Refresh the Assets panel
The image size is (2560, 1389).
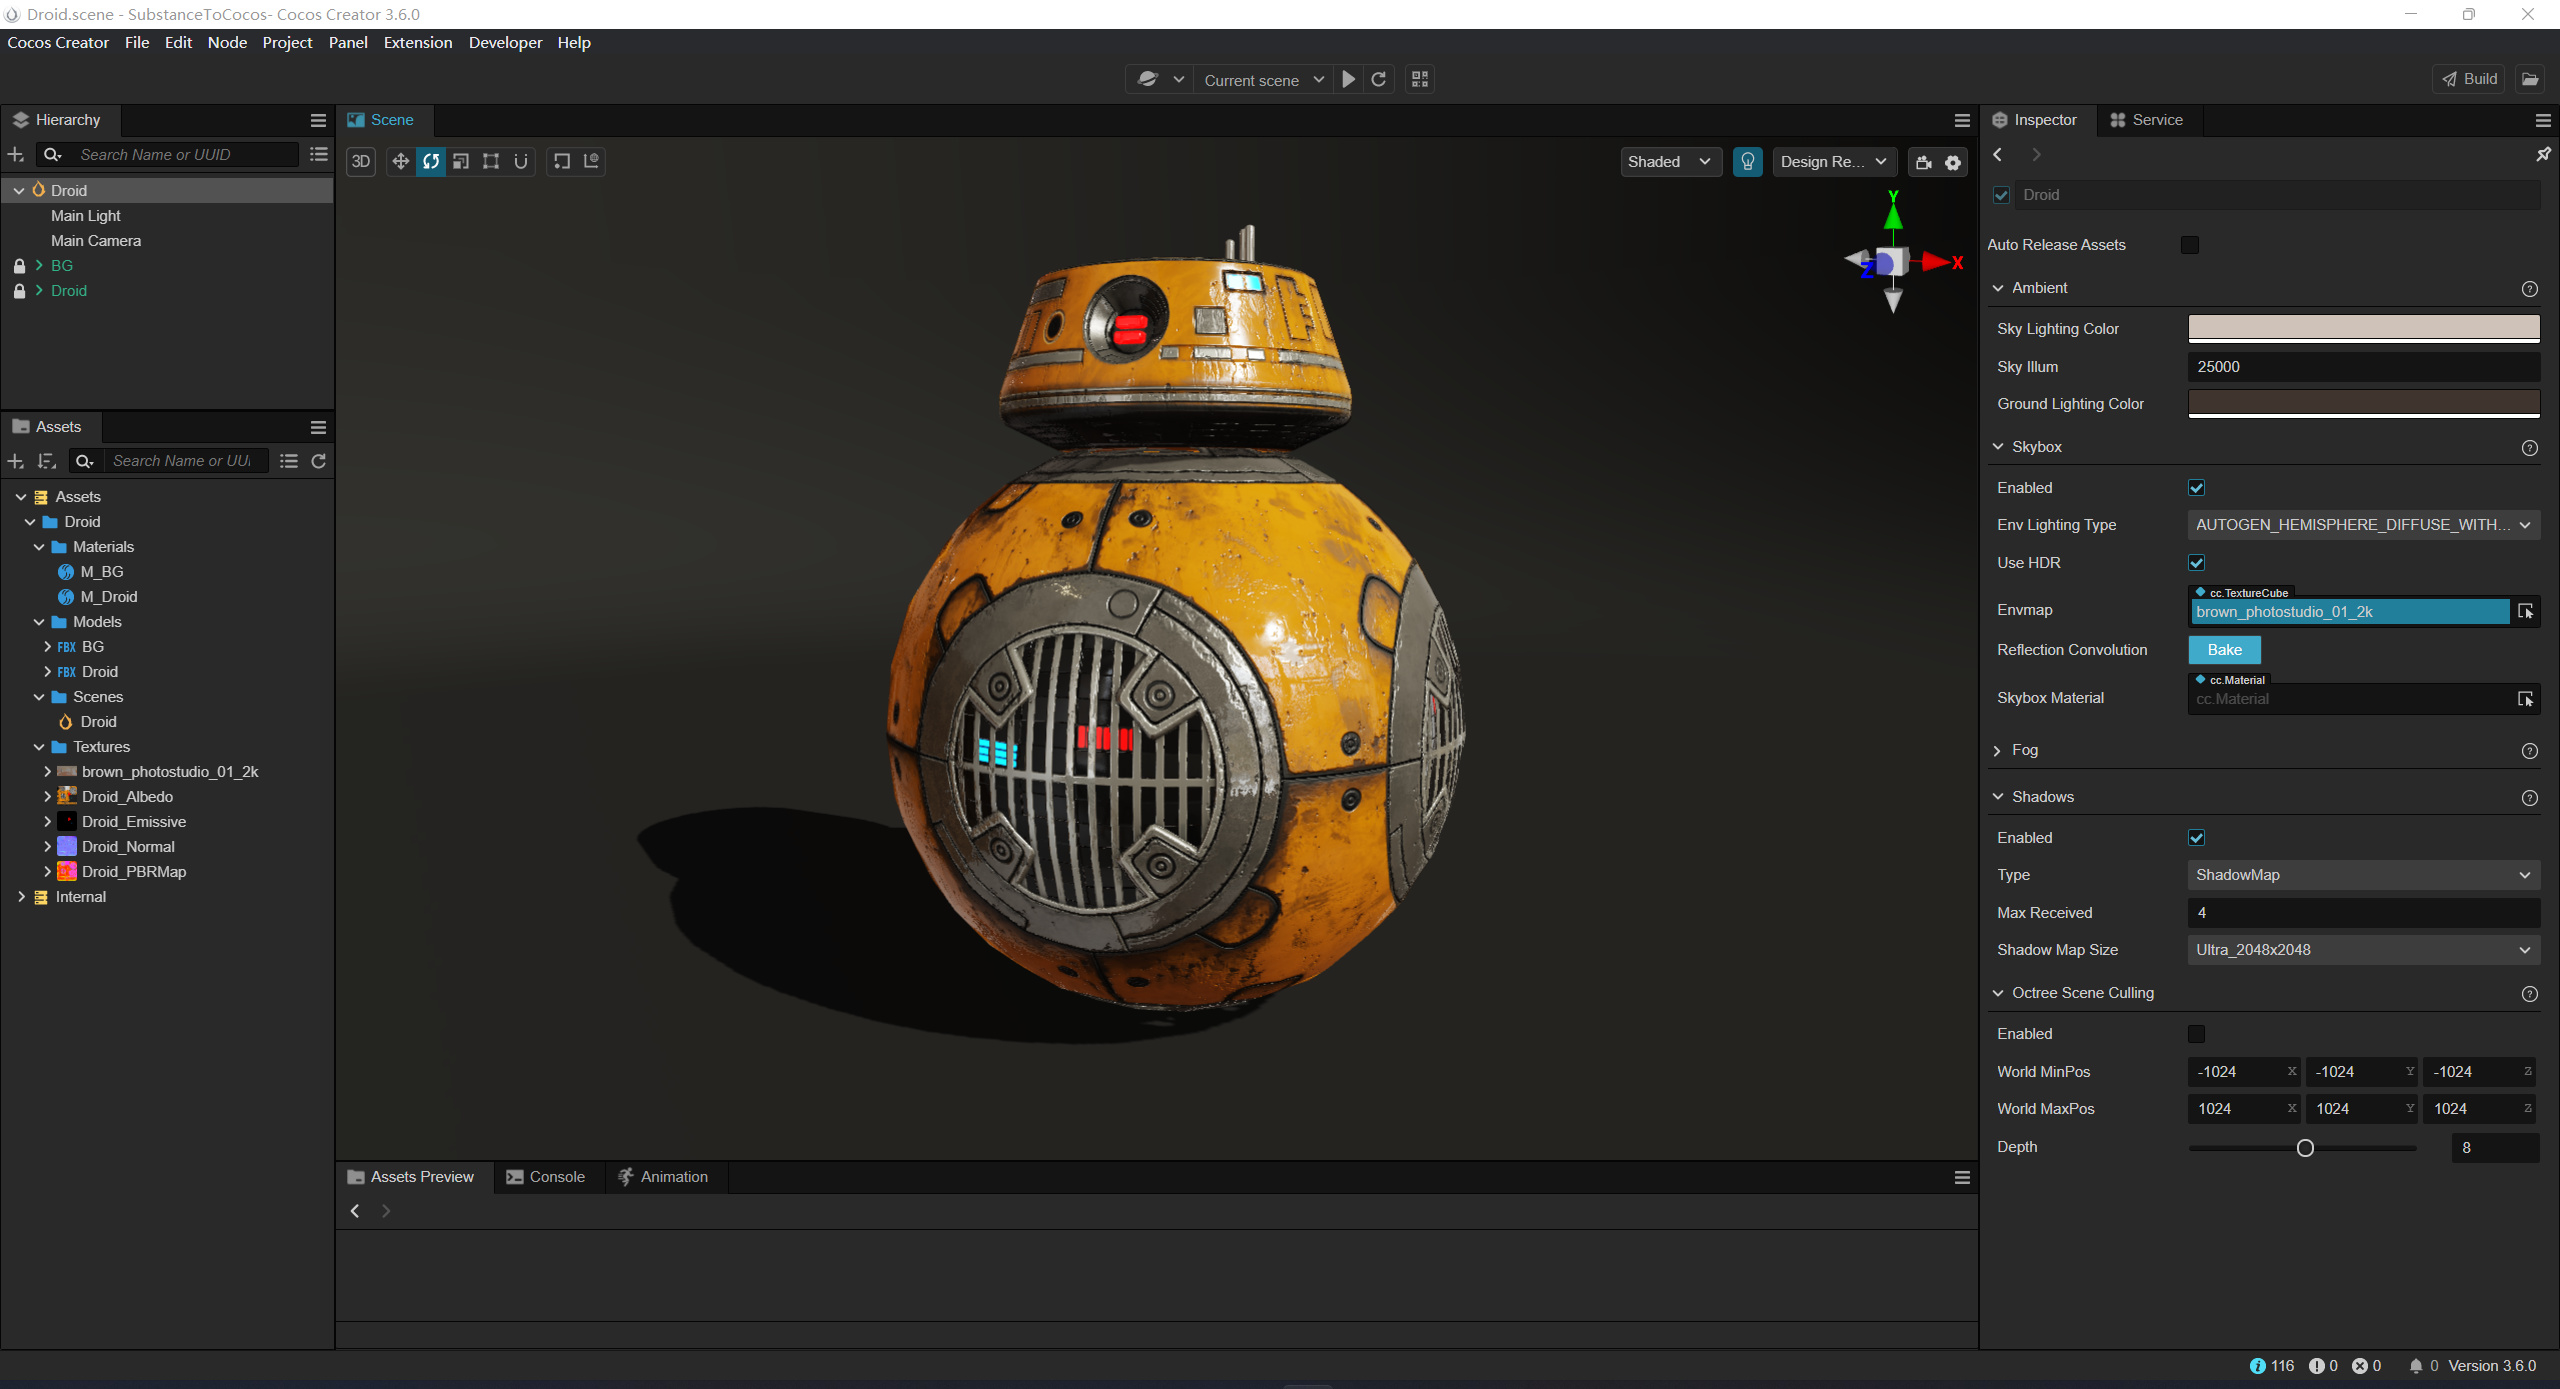tap(319, 461)
